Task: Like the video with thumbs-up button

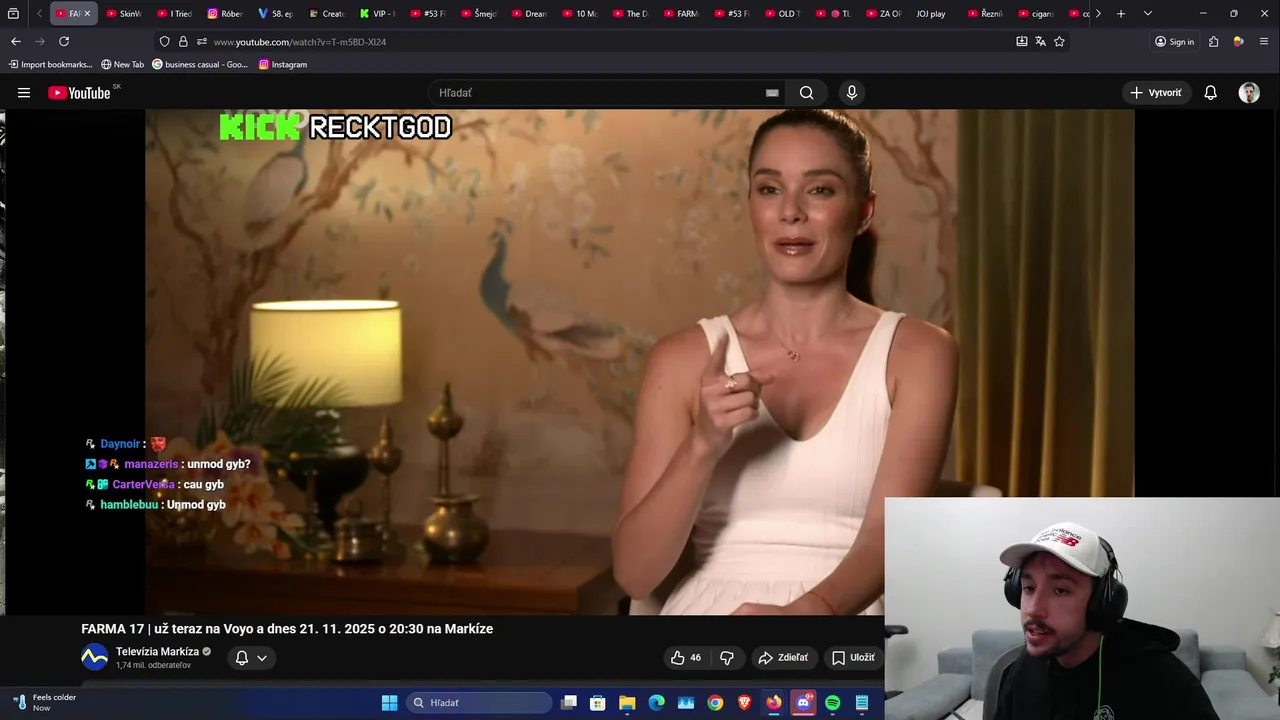Action: pyautogui.click(x=686, y=657)
